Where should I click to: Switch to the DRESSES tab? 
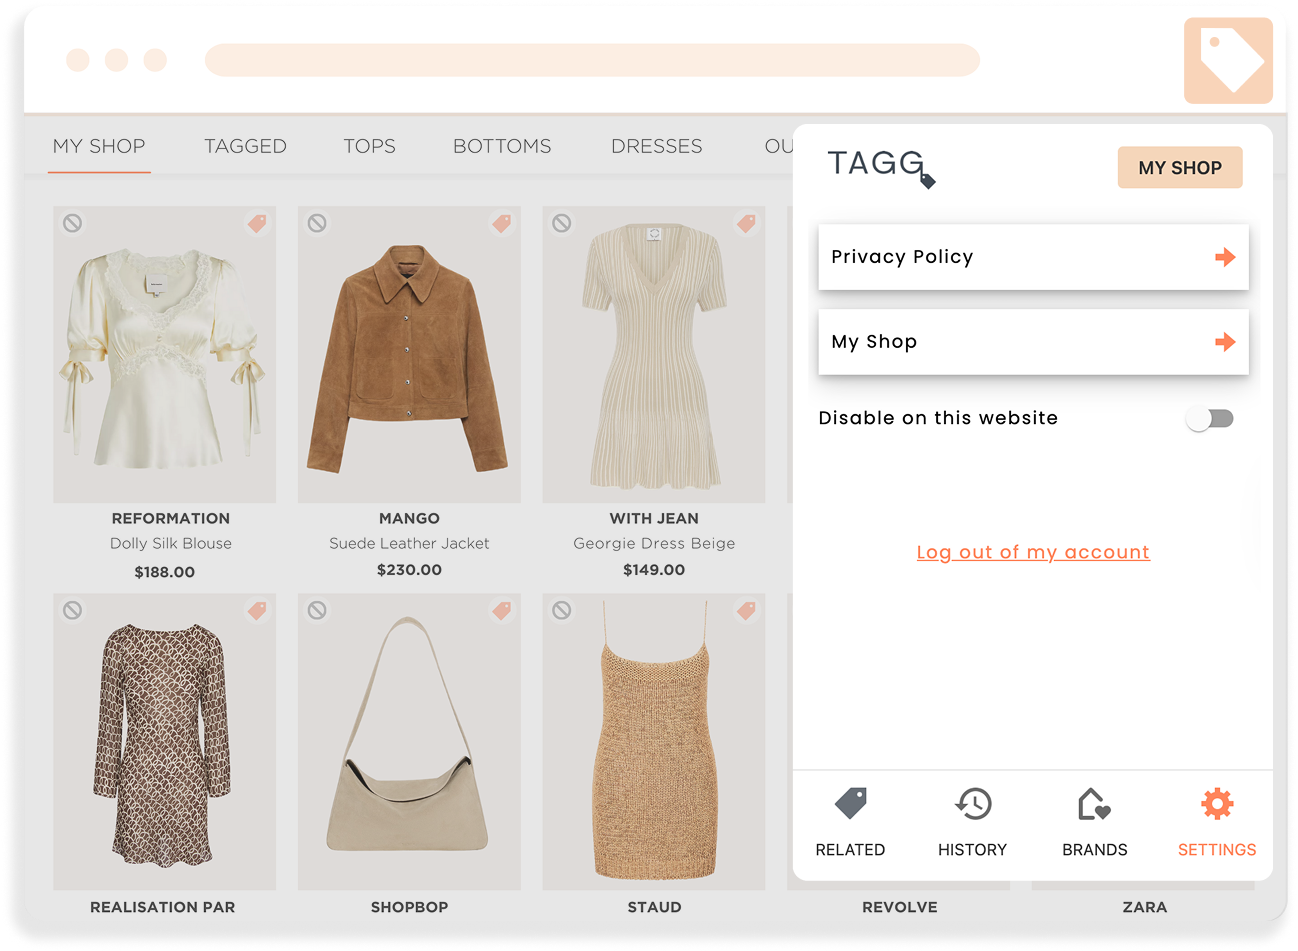pyautogui.click(x=656, y=146)
